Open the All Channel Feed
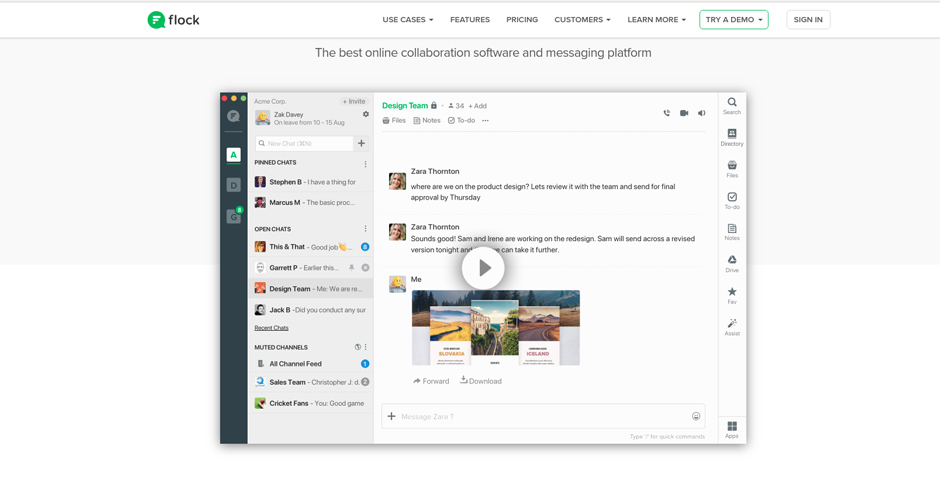 point(311,364)
